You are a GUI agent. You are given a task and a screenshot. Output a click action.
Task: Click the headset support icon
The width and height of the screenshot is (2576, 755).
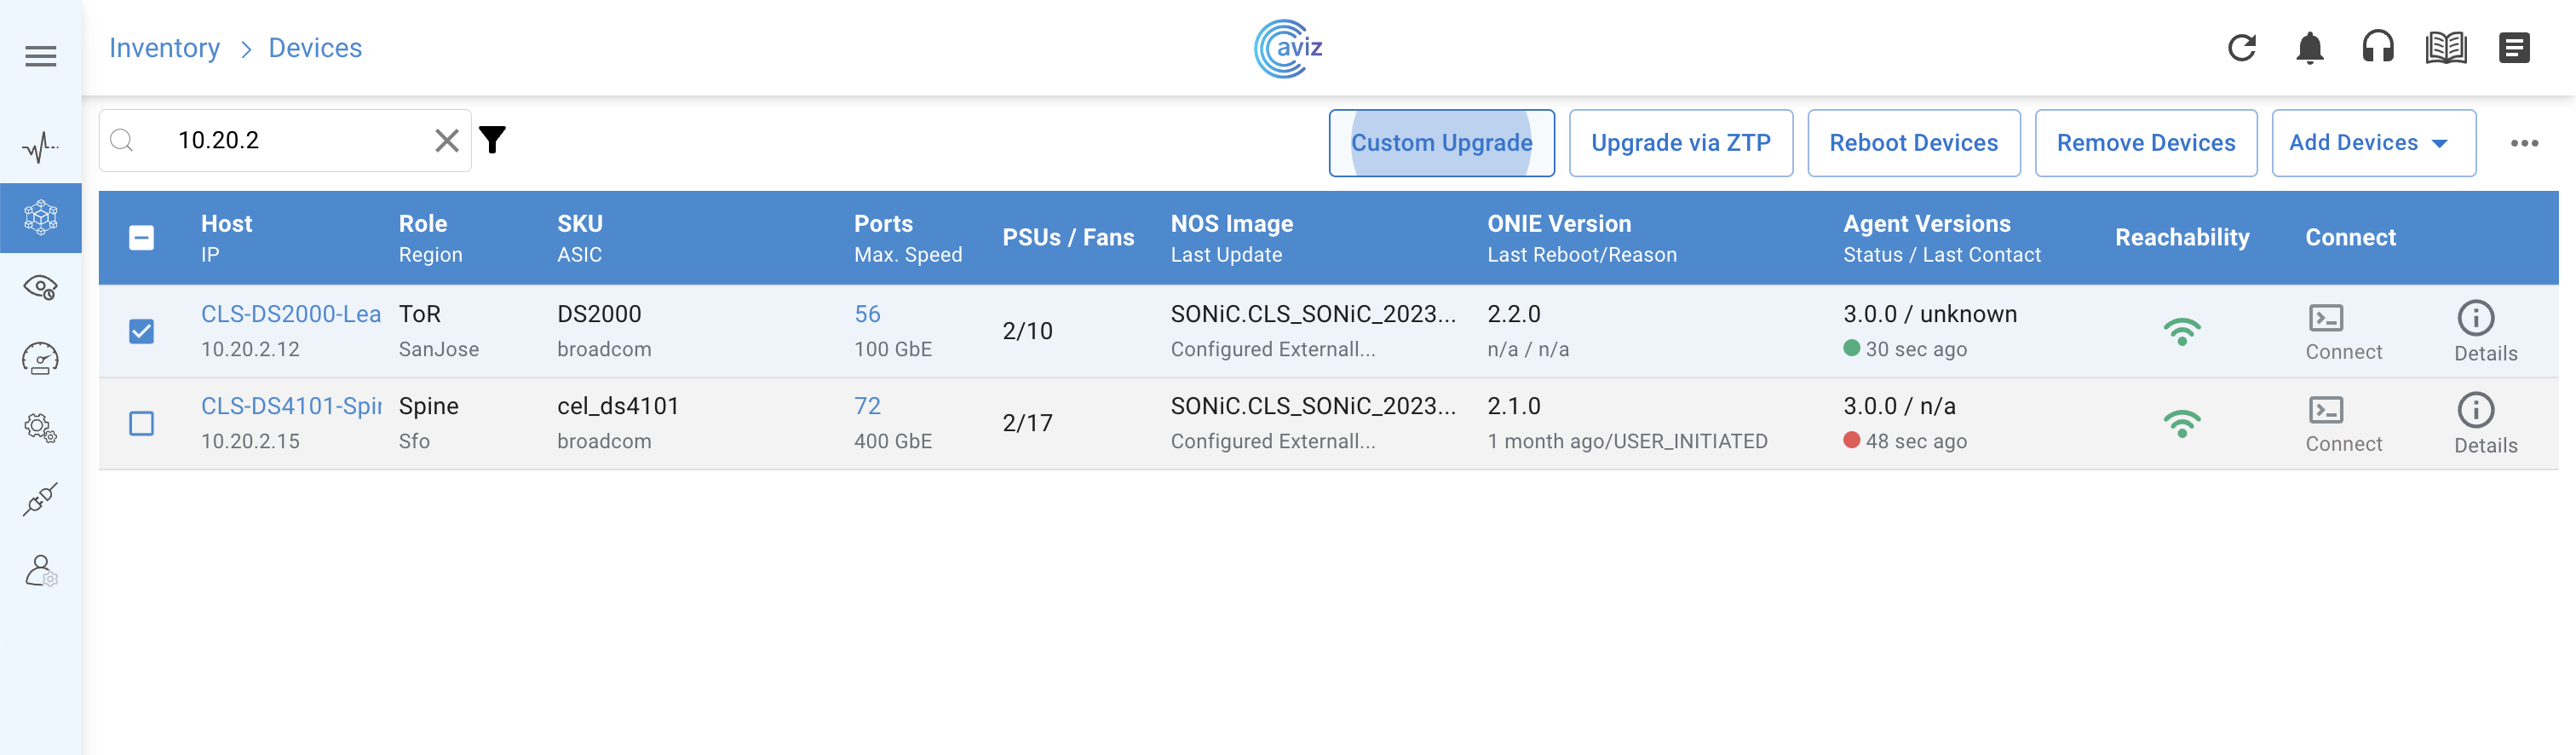coord(2377,48)
